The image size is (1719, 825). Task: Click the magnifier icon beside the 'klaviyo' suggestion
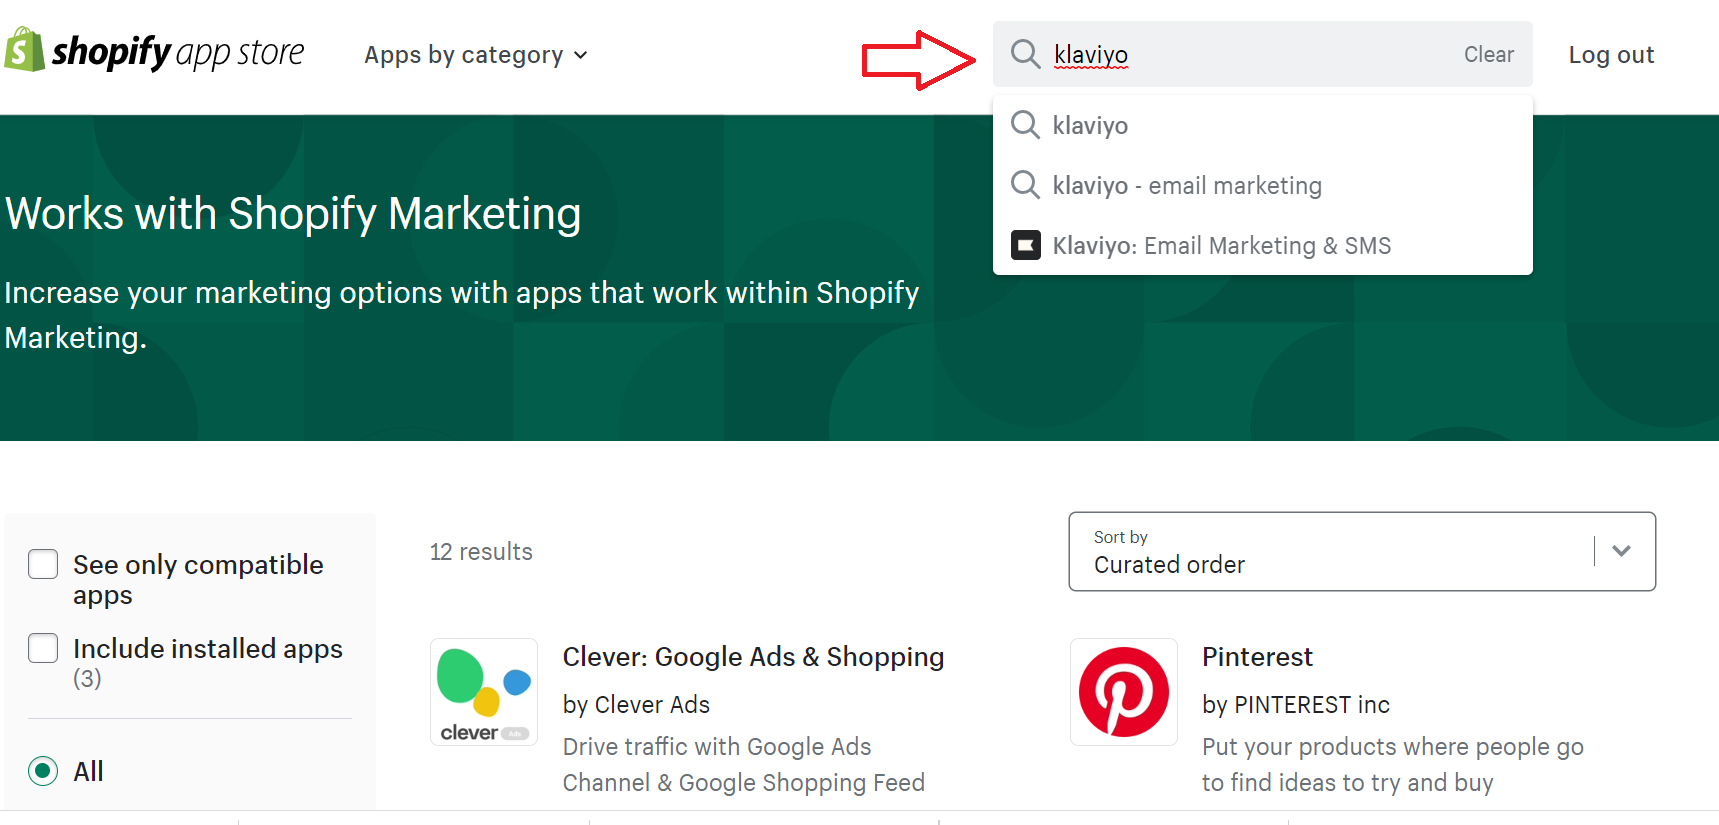[1025, 125]
